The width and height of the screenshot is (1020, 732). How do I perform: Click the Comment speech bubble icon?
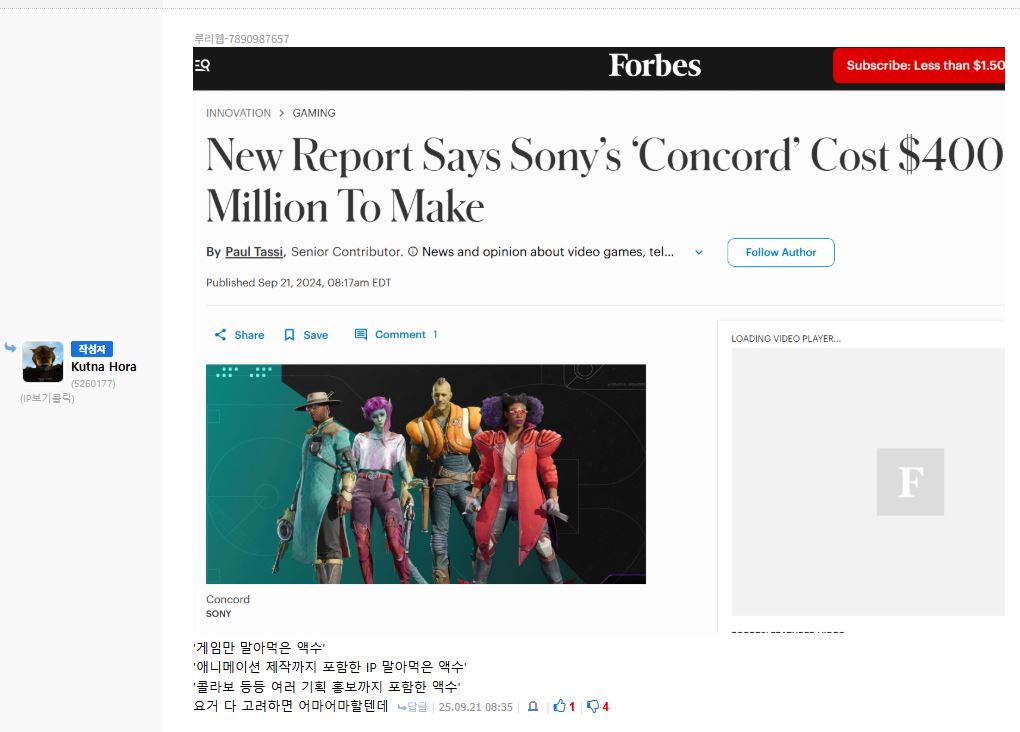click(x=361, y=335)
